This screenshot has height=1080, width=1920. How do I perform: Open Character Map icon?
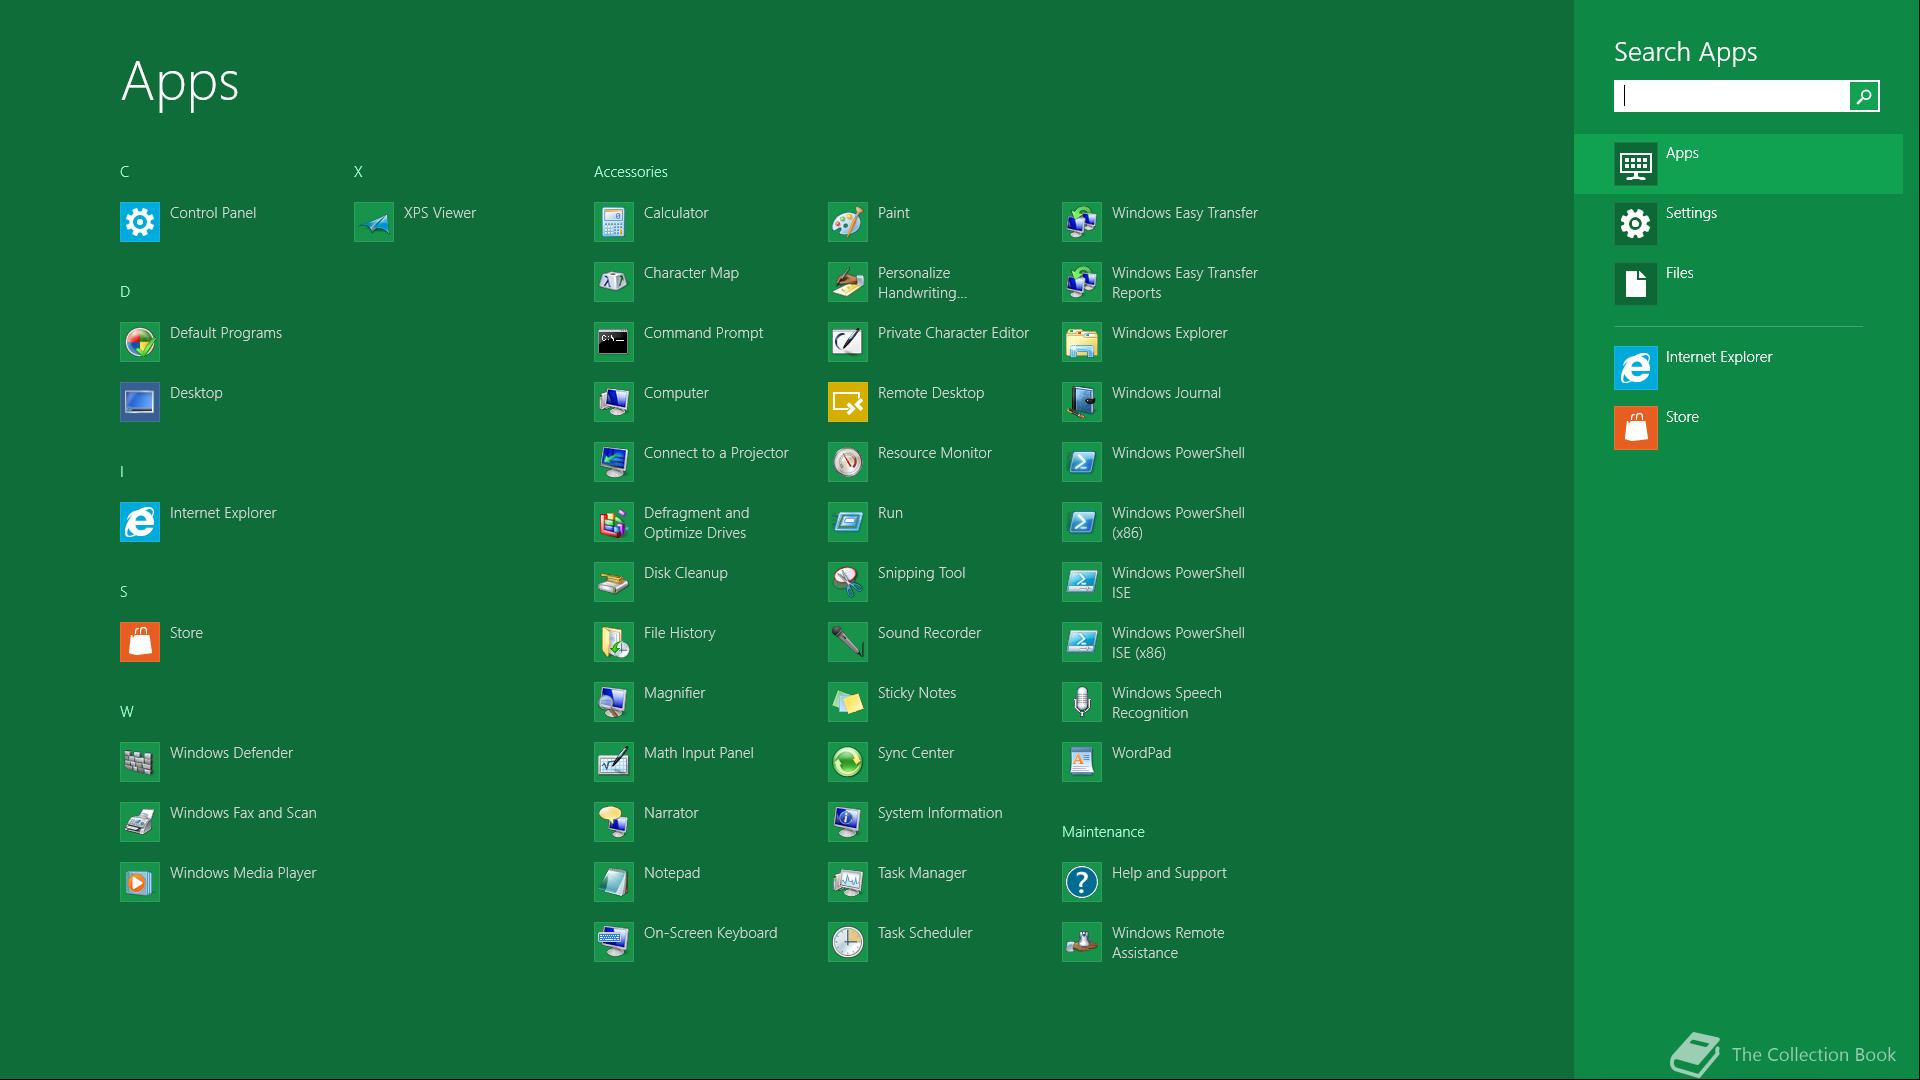pyautogui.click(x=614, y=282)
